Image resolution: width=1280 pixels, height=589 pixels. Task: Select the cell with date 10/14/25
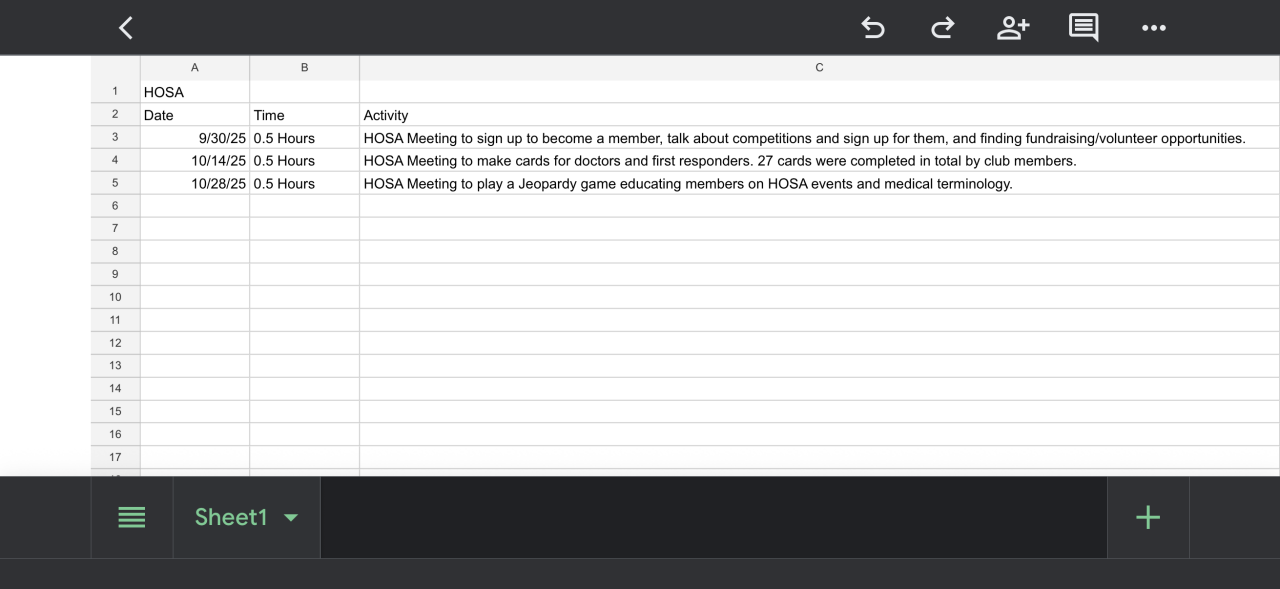click(x=194, y=161)
